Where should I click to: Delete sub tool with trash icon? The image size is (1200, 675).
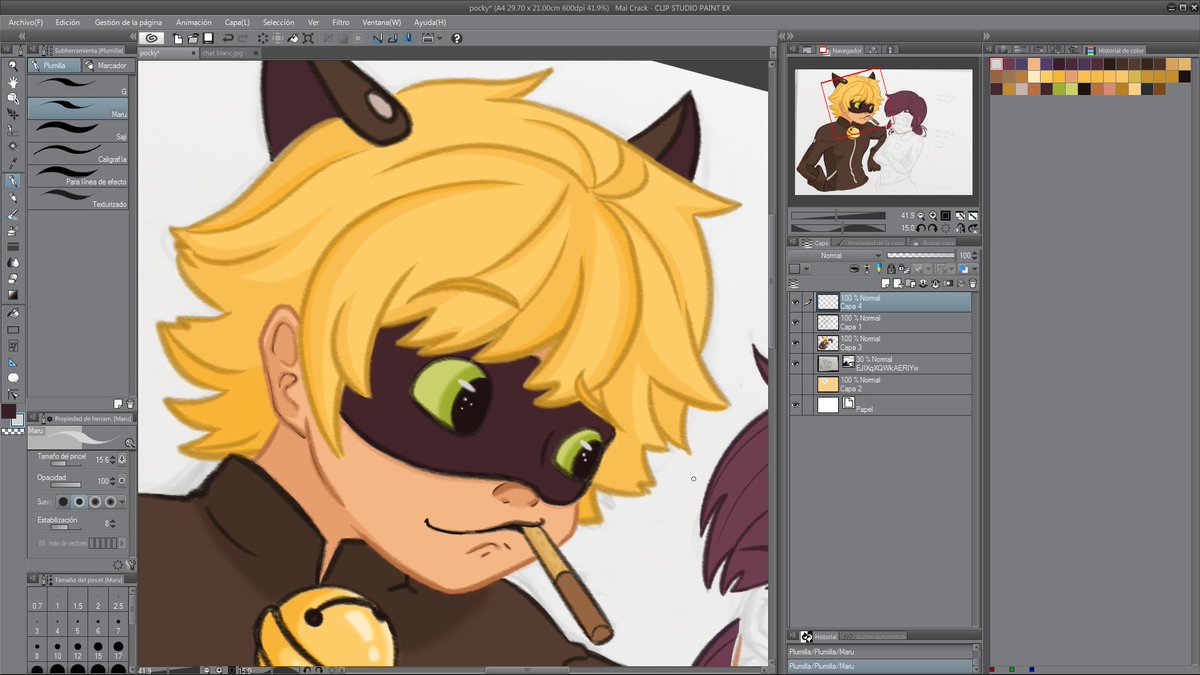[131, 403]
